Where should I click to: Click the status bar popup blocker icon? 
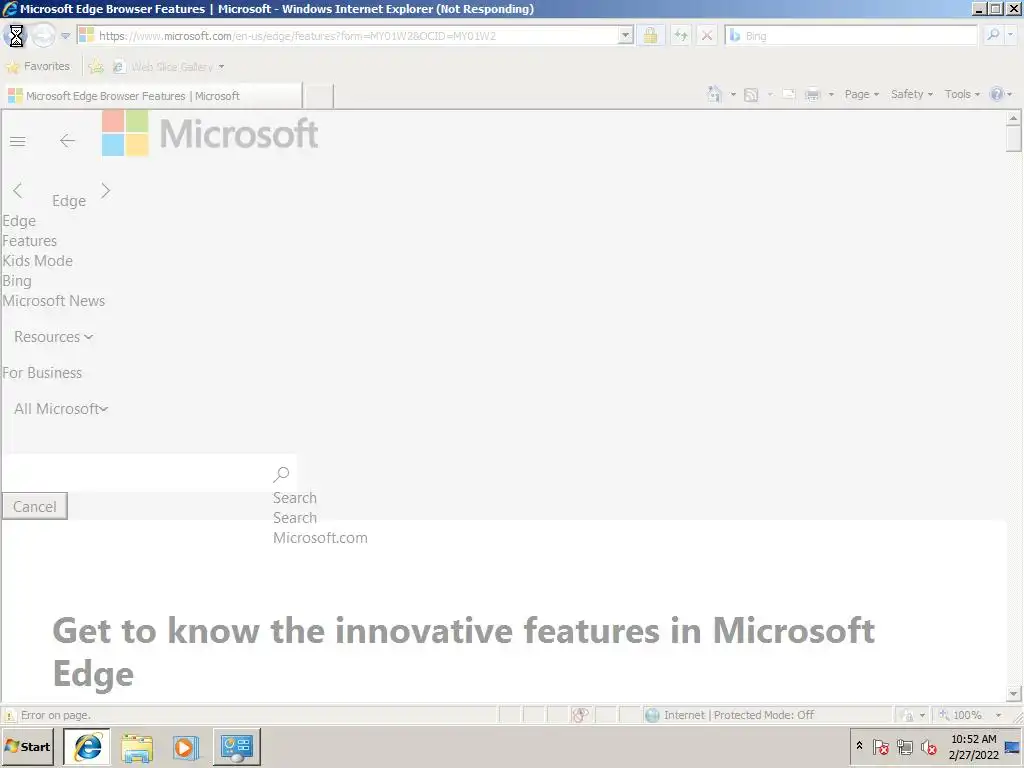point(579,715)
